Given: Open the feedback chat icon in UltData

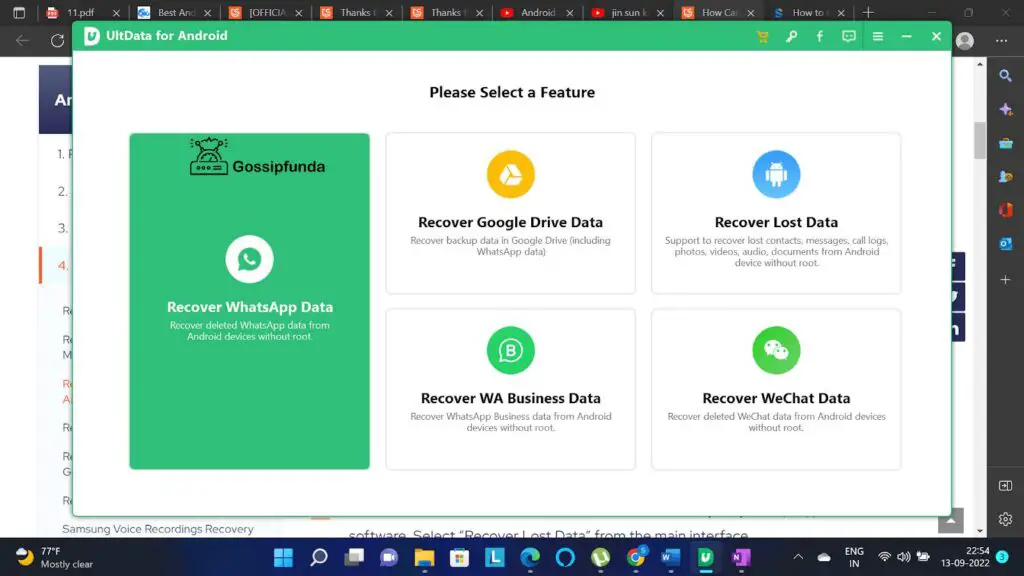Looking at the screenshot, I should (848, 37).
